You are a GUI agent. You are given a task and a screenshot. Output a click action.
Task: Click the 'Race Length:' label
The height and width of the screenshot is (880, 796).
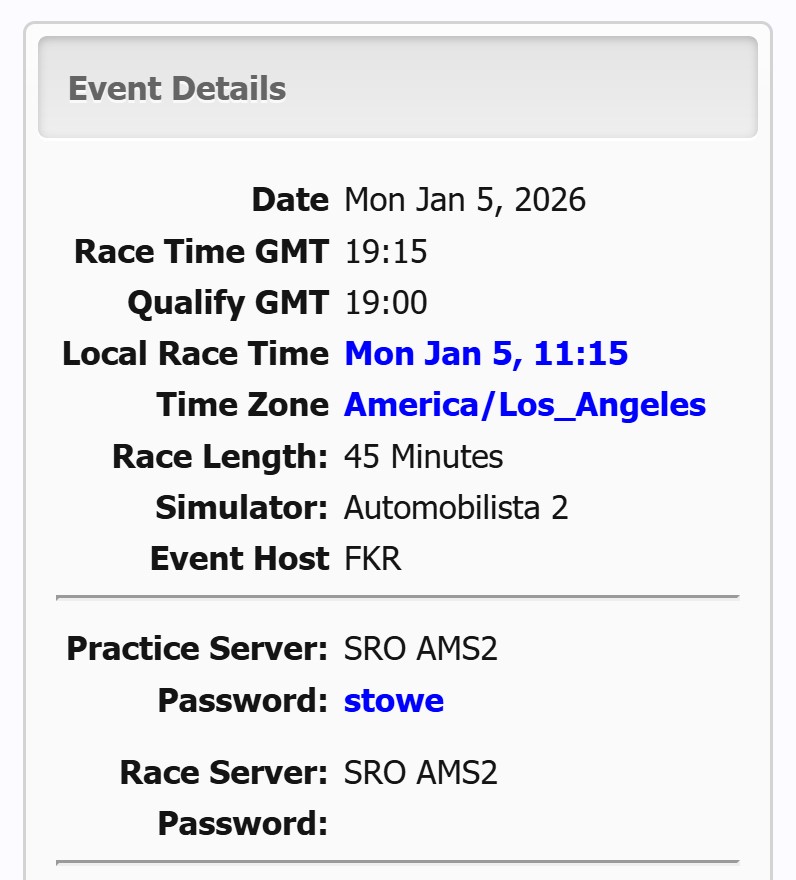[220, 457]
